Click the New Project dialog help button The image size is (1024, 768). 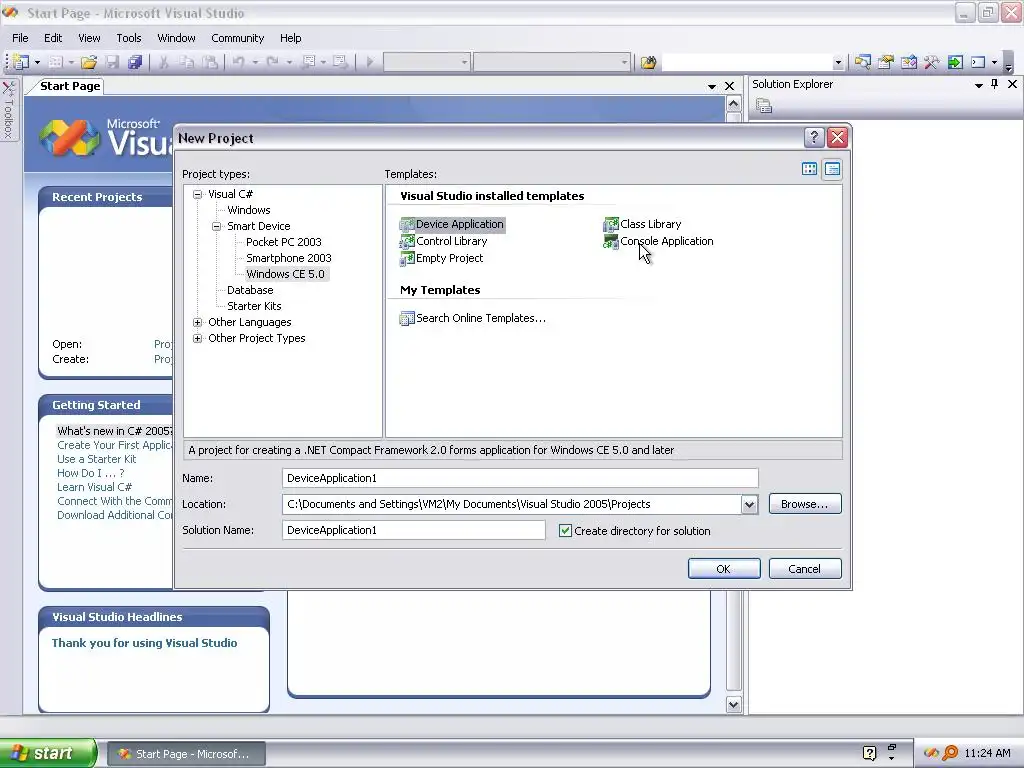pyautogui.click(x=814, y=137)
